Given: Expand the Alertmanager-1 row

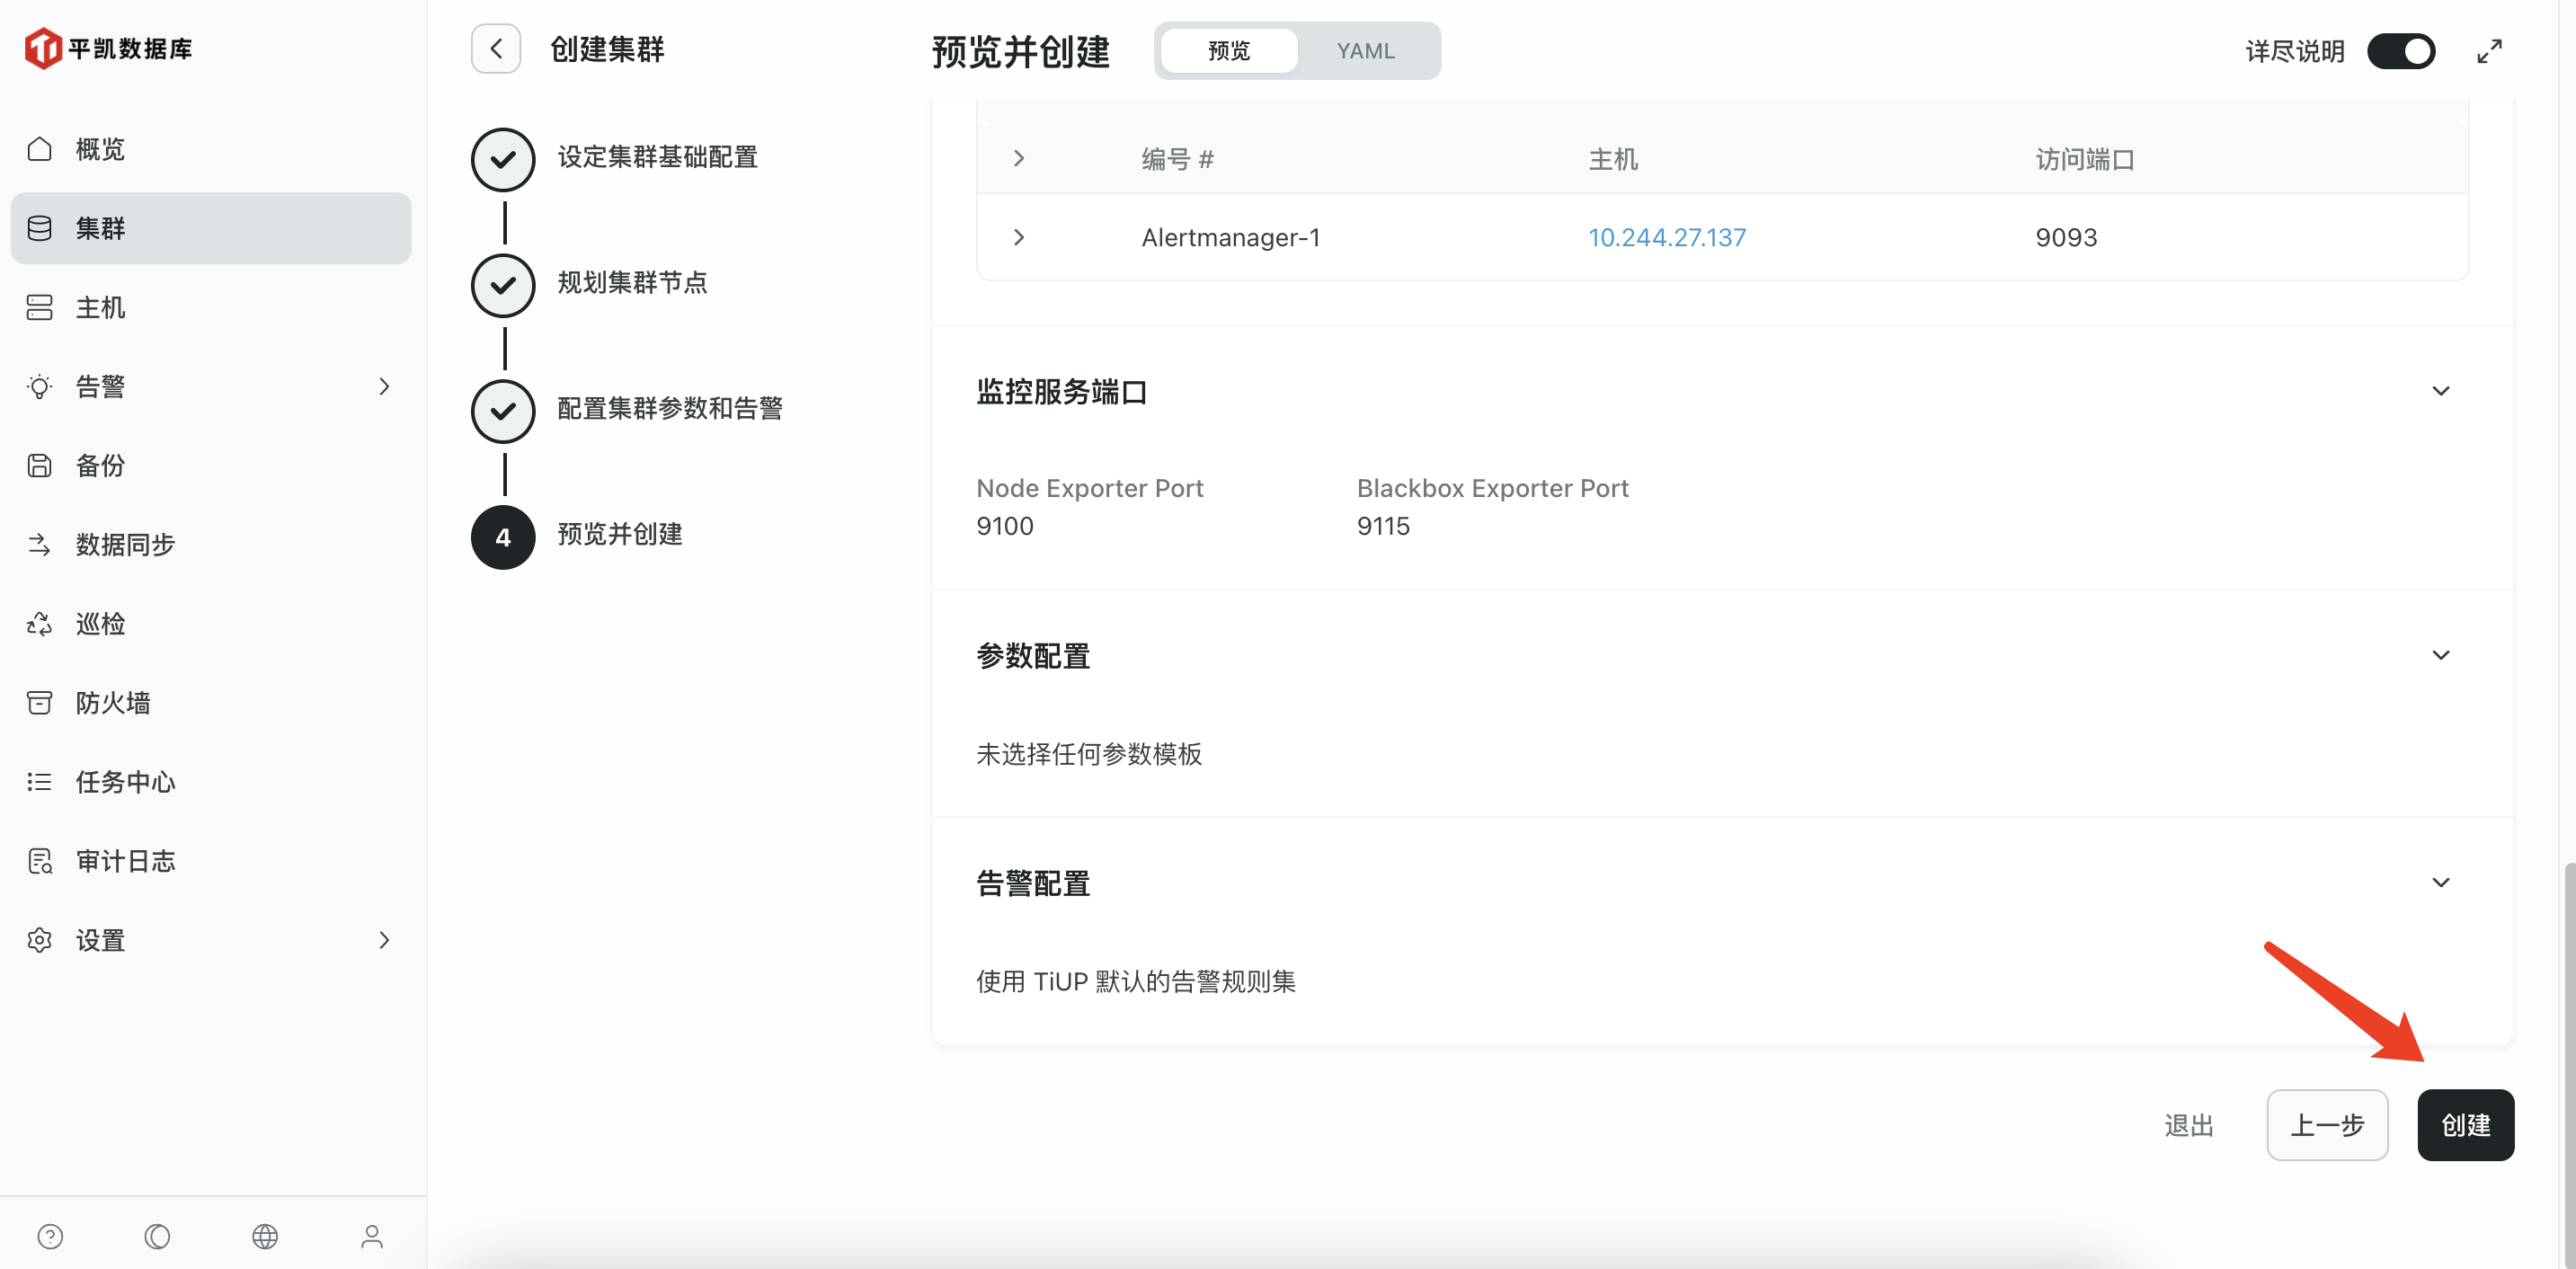Looking at the screenshot, I should [1018, 237].
